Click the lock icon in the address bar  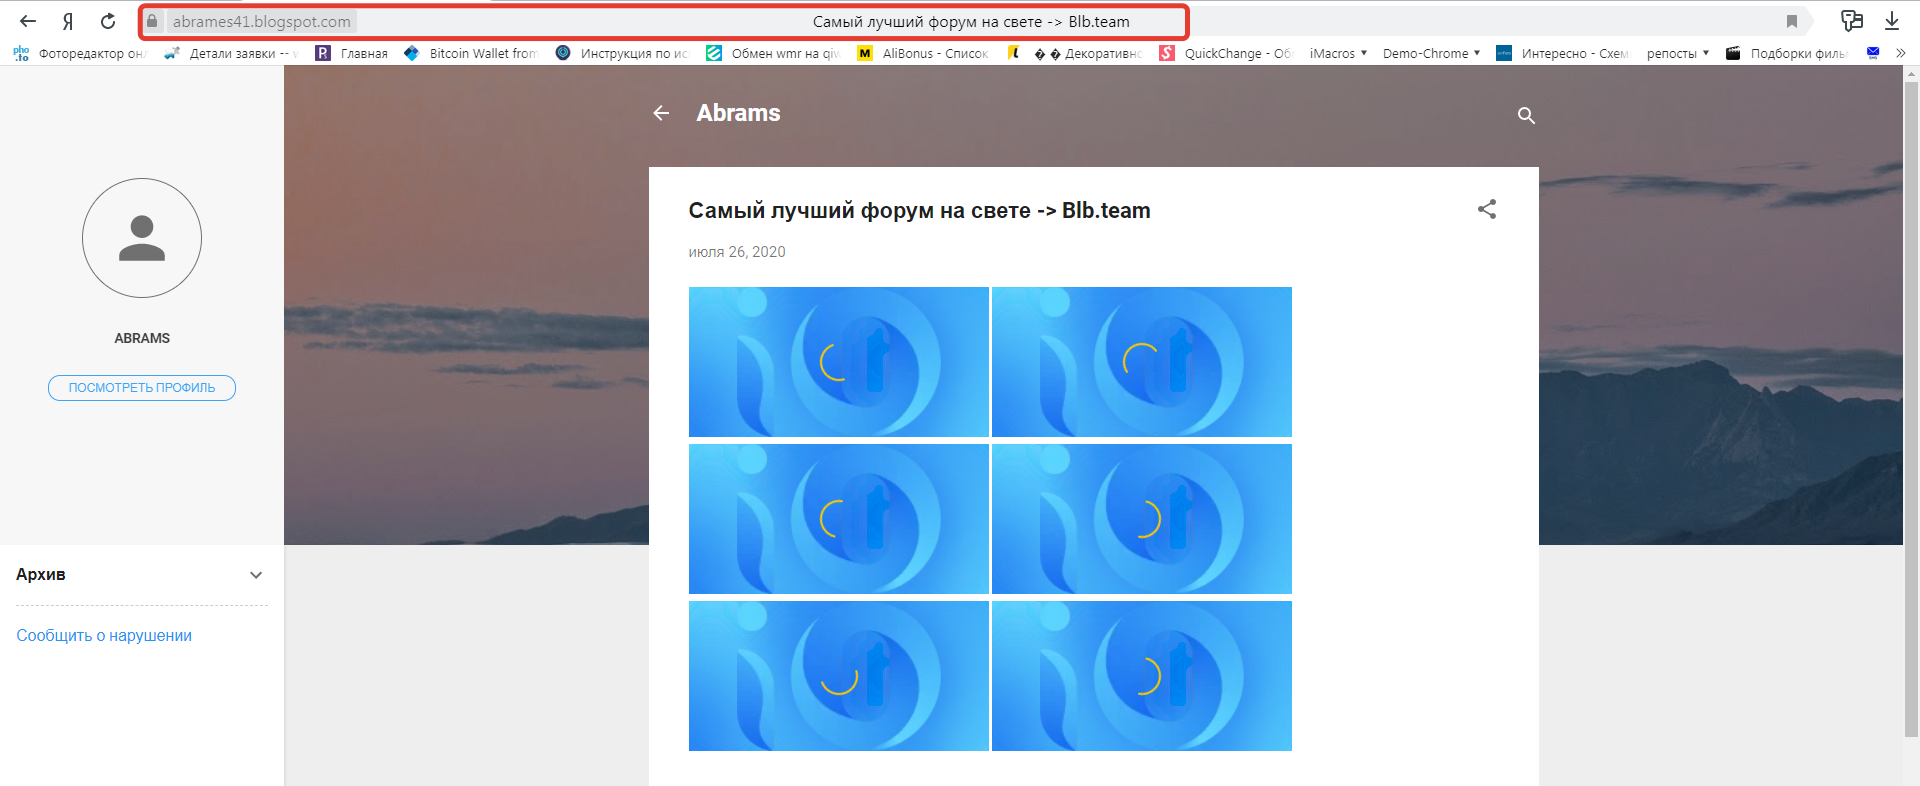click(x=152, y=21)
